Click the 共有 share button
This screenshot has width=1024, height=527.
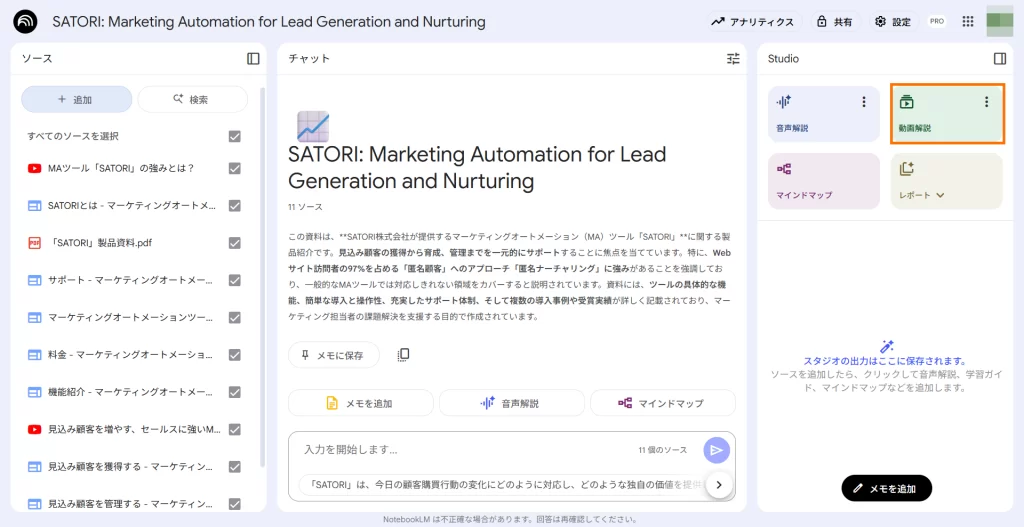[835, 22]
